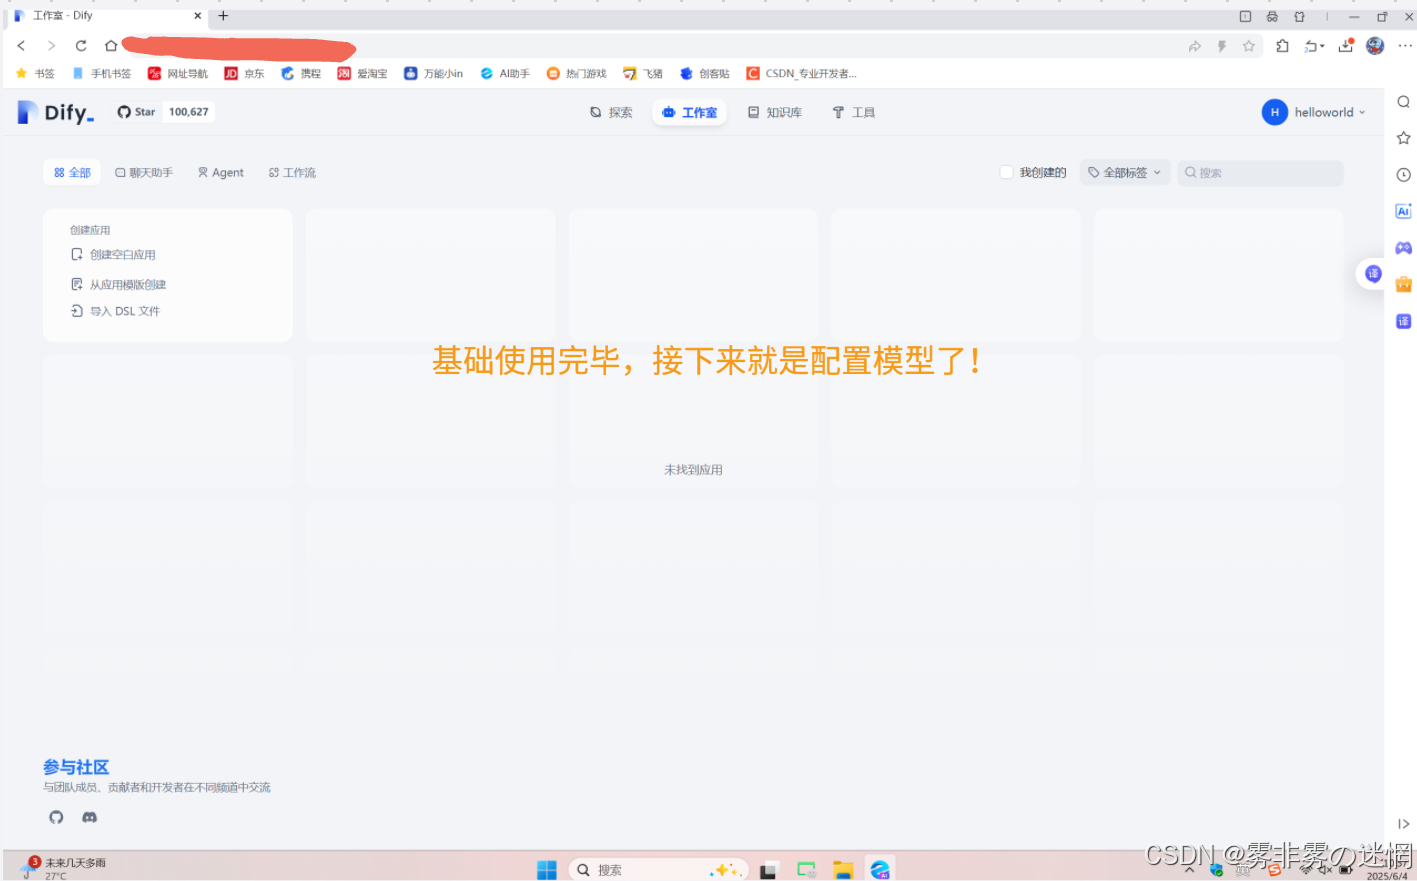Click 创建空白应用 to create blank app

[x=113, y=255]
